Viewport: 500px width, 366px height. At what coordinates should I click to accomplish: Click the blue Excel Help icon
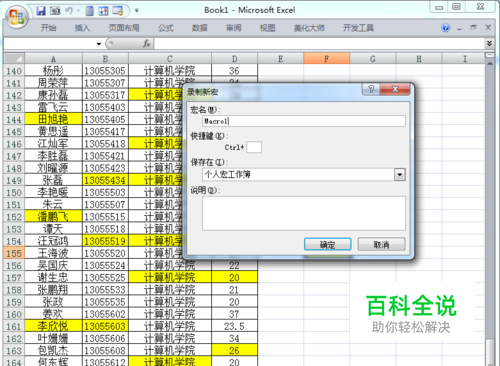(x=446, y=28)
